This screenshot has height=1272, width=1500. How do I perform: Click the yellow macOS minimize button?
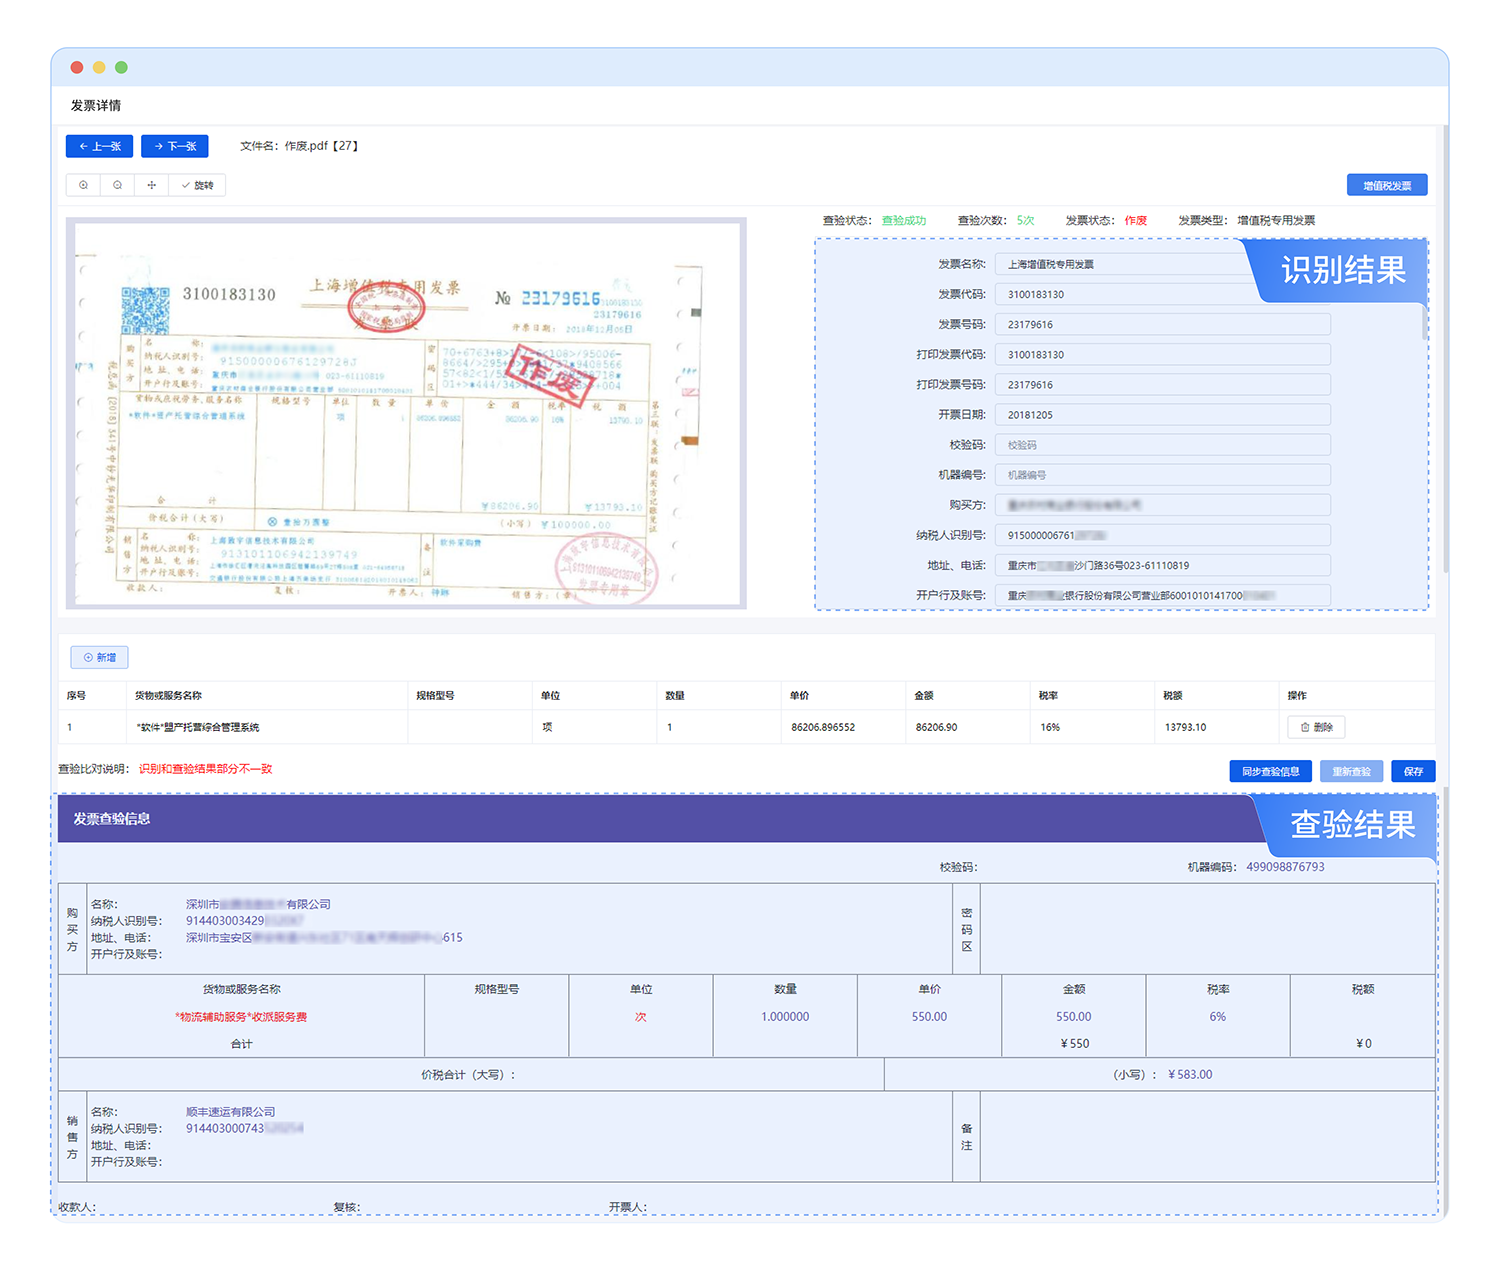coord(99,67)
